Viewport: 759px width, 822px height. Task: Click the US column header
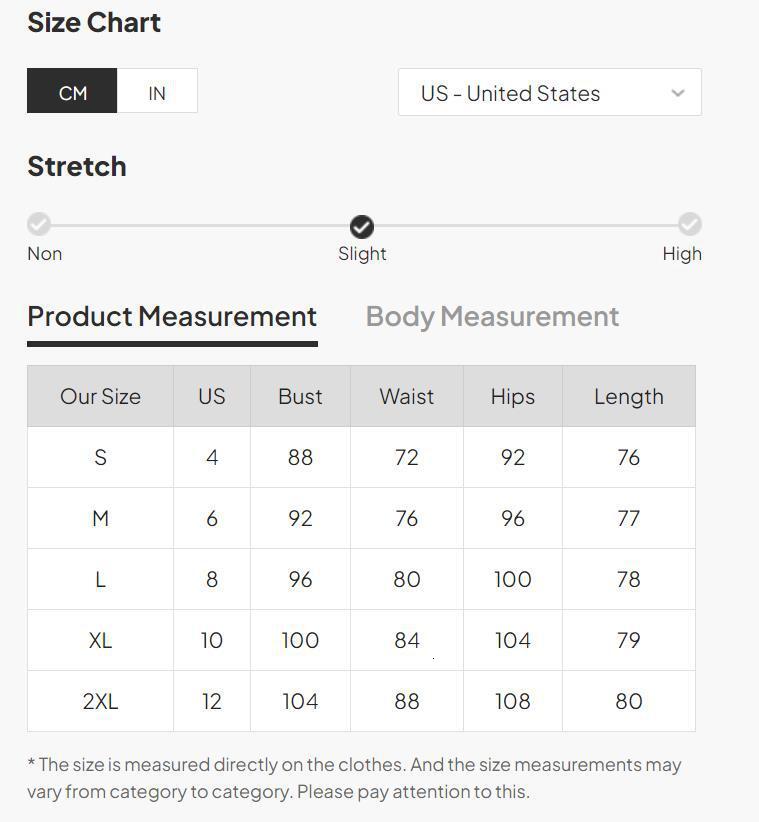click(x=211, y=397)
